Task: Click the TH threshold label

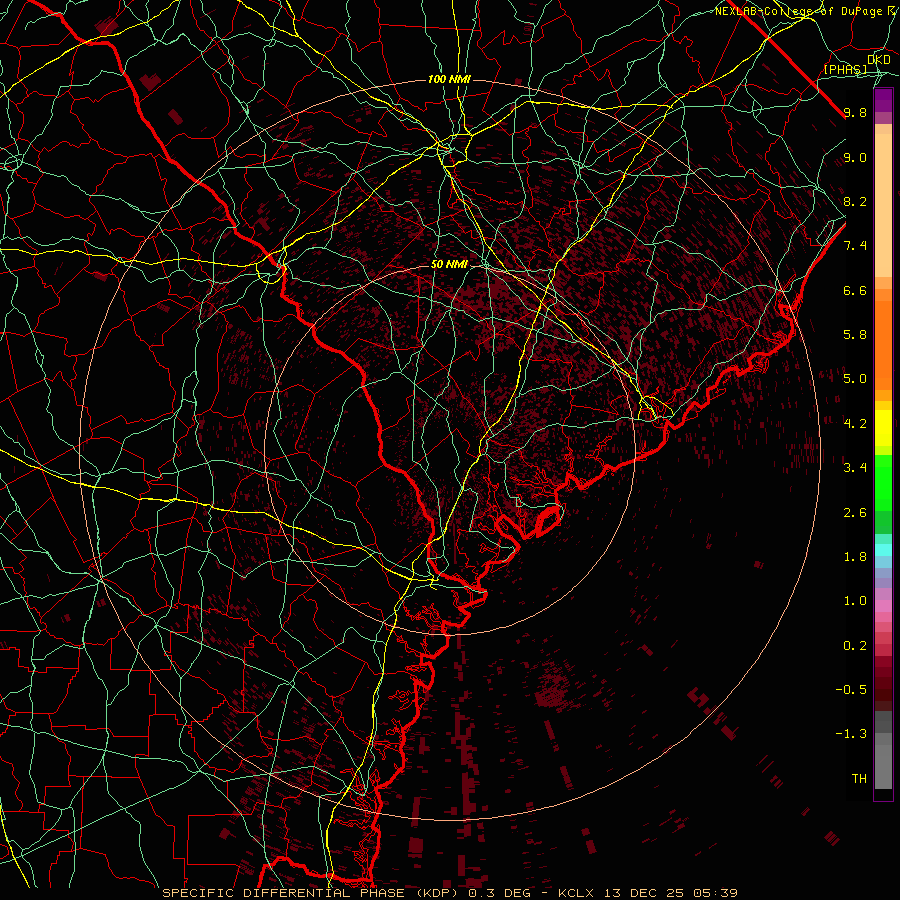Action: [859, 779]
